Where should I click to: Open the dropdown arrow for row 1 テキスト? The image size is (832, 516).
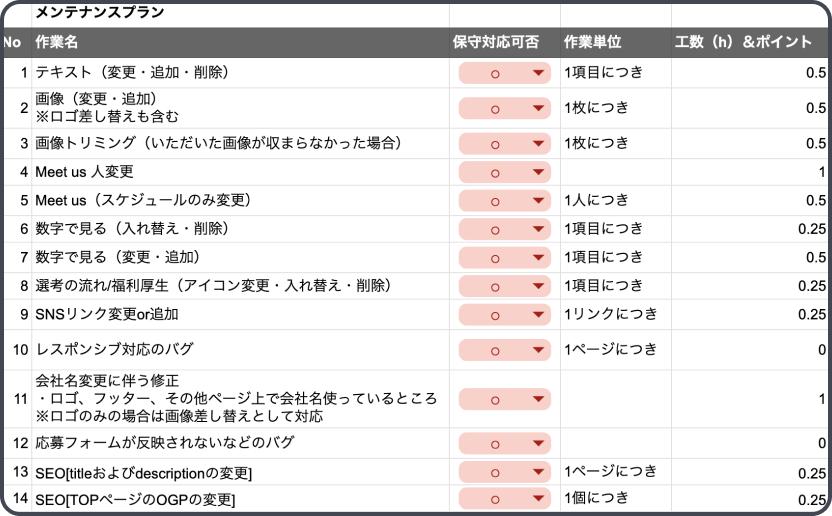[x=539, y=73]
